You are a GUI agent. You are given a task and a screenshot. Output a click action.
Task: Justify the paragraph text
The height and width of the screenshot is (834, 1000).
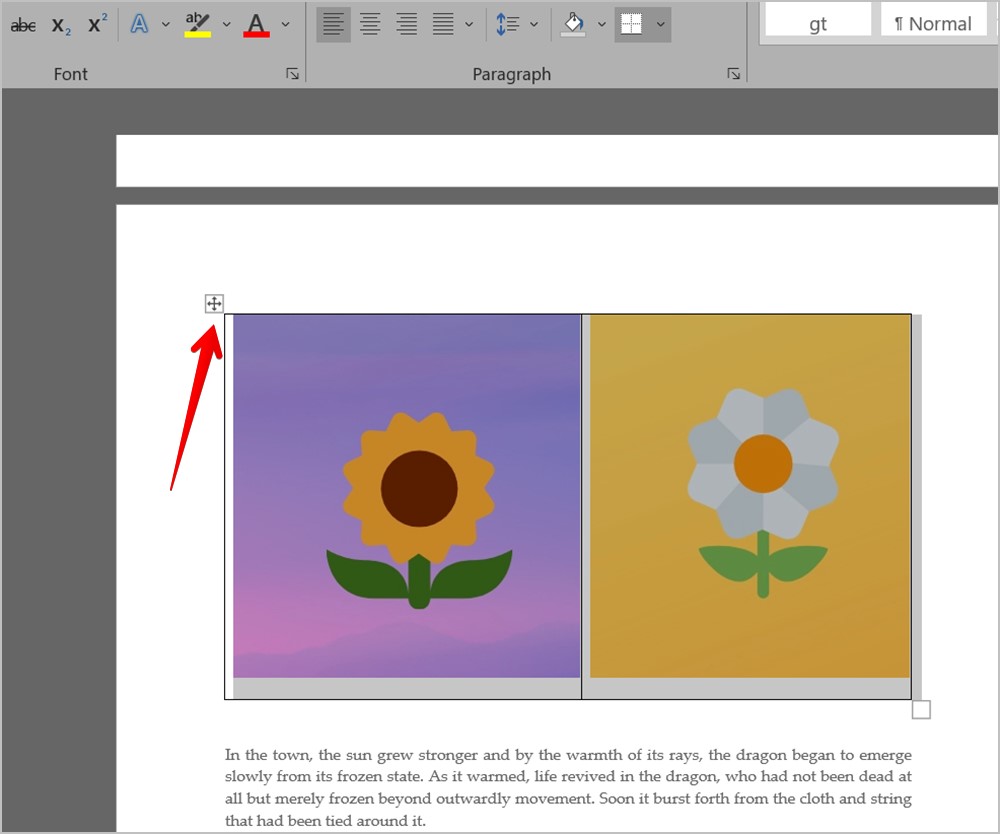pos(443,24)
